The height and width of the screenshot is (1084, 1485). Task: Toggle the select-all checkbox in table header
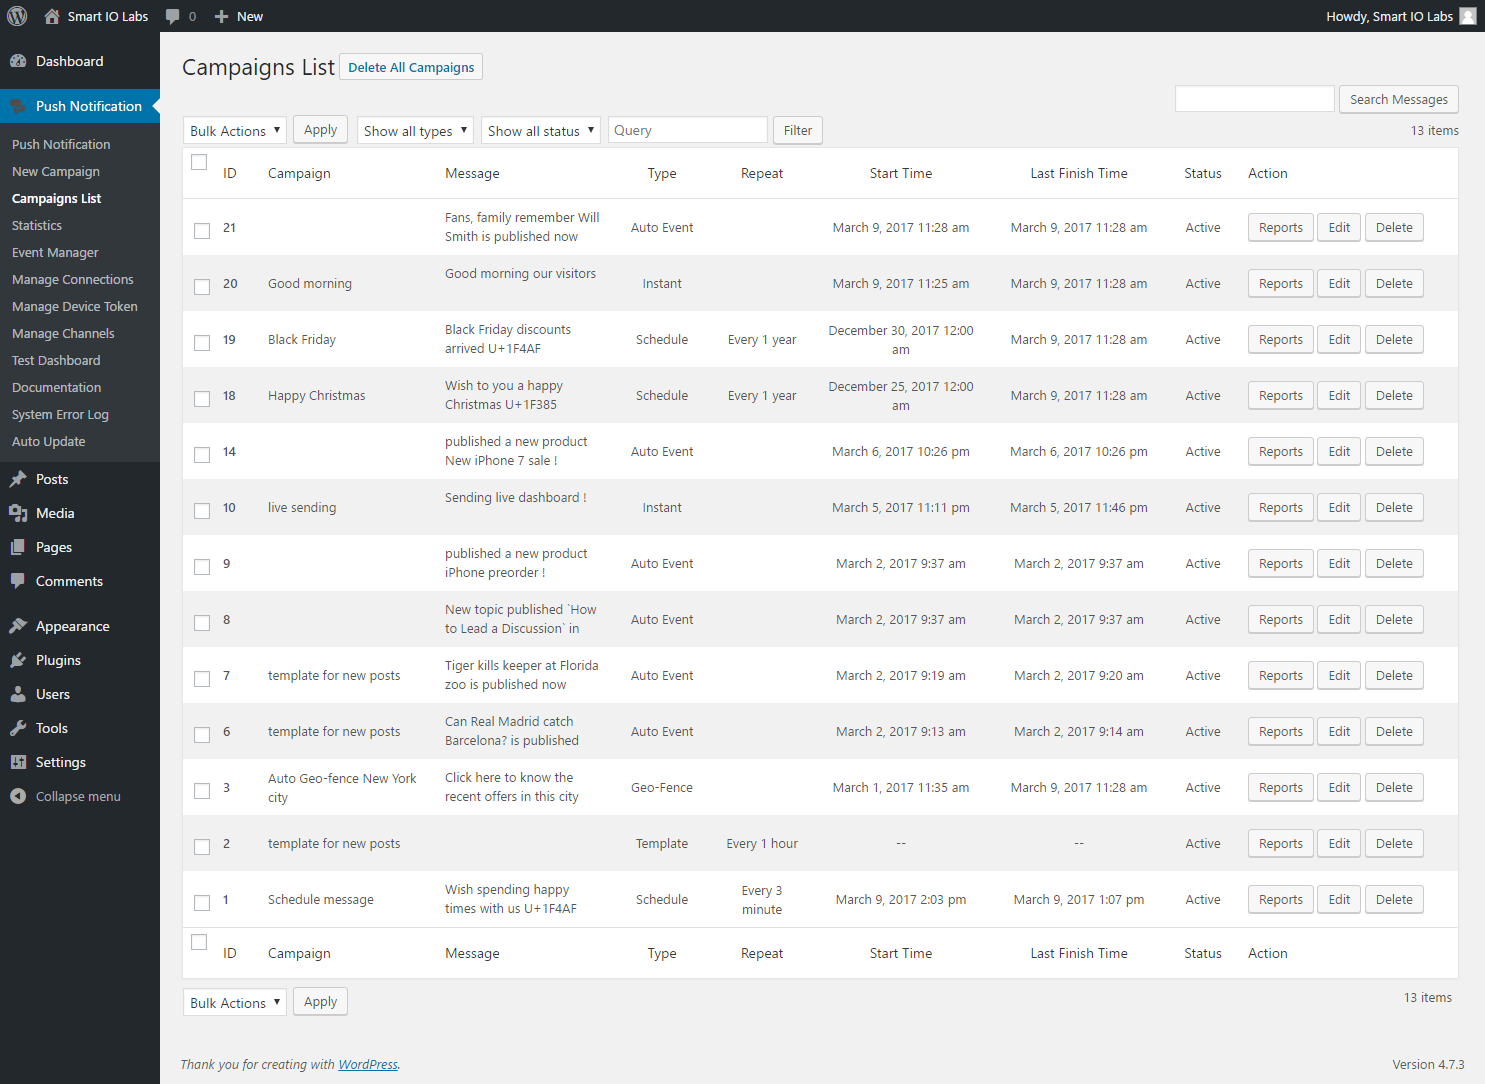pos(199,162)
